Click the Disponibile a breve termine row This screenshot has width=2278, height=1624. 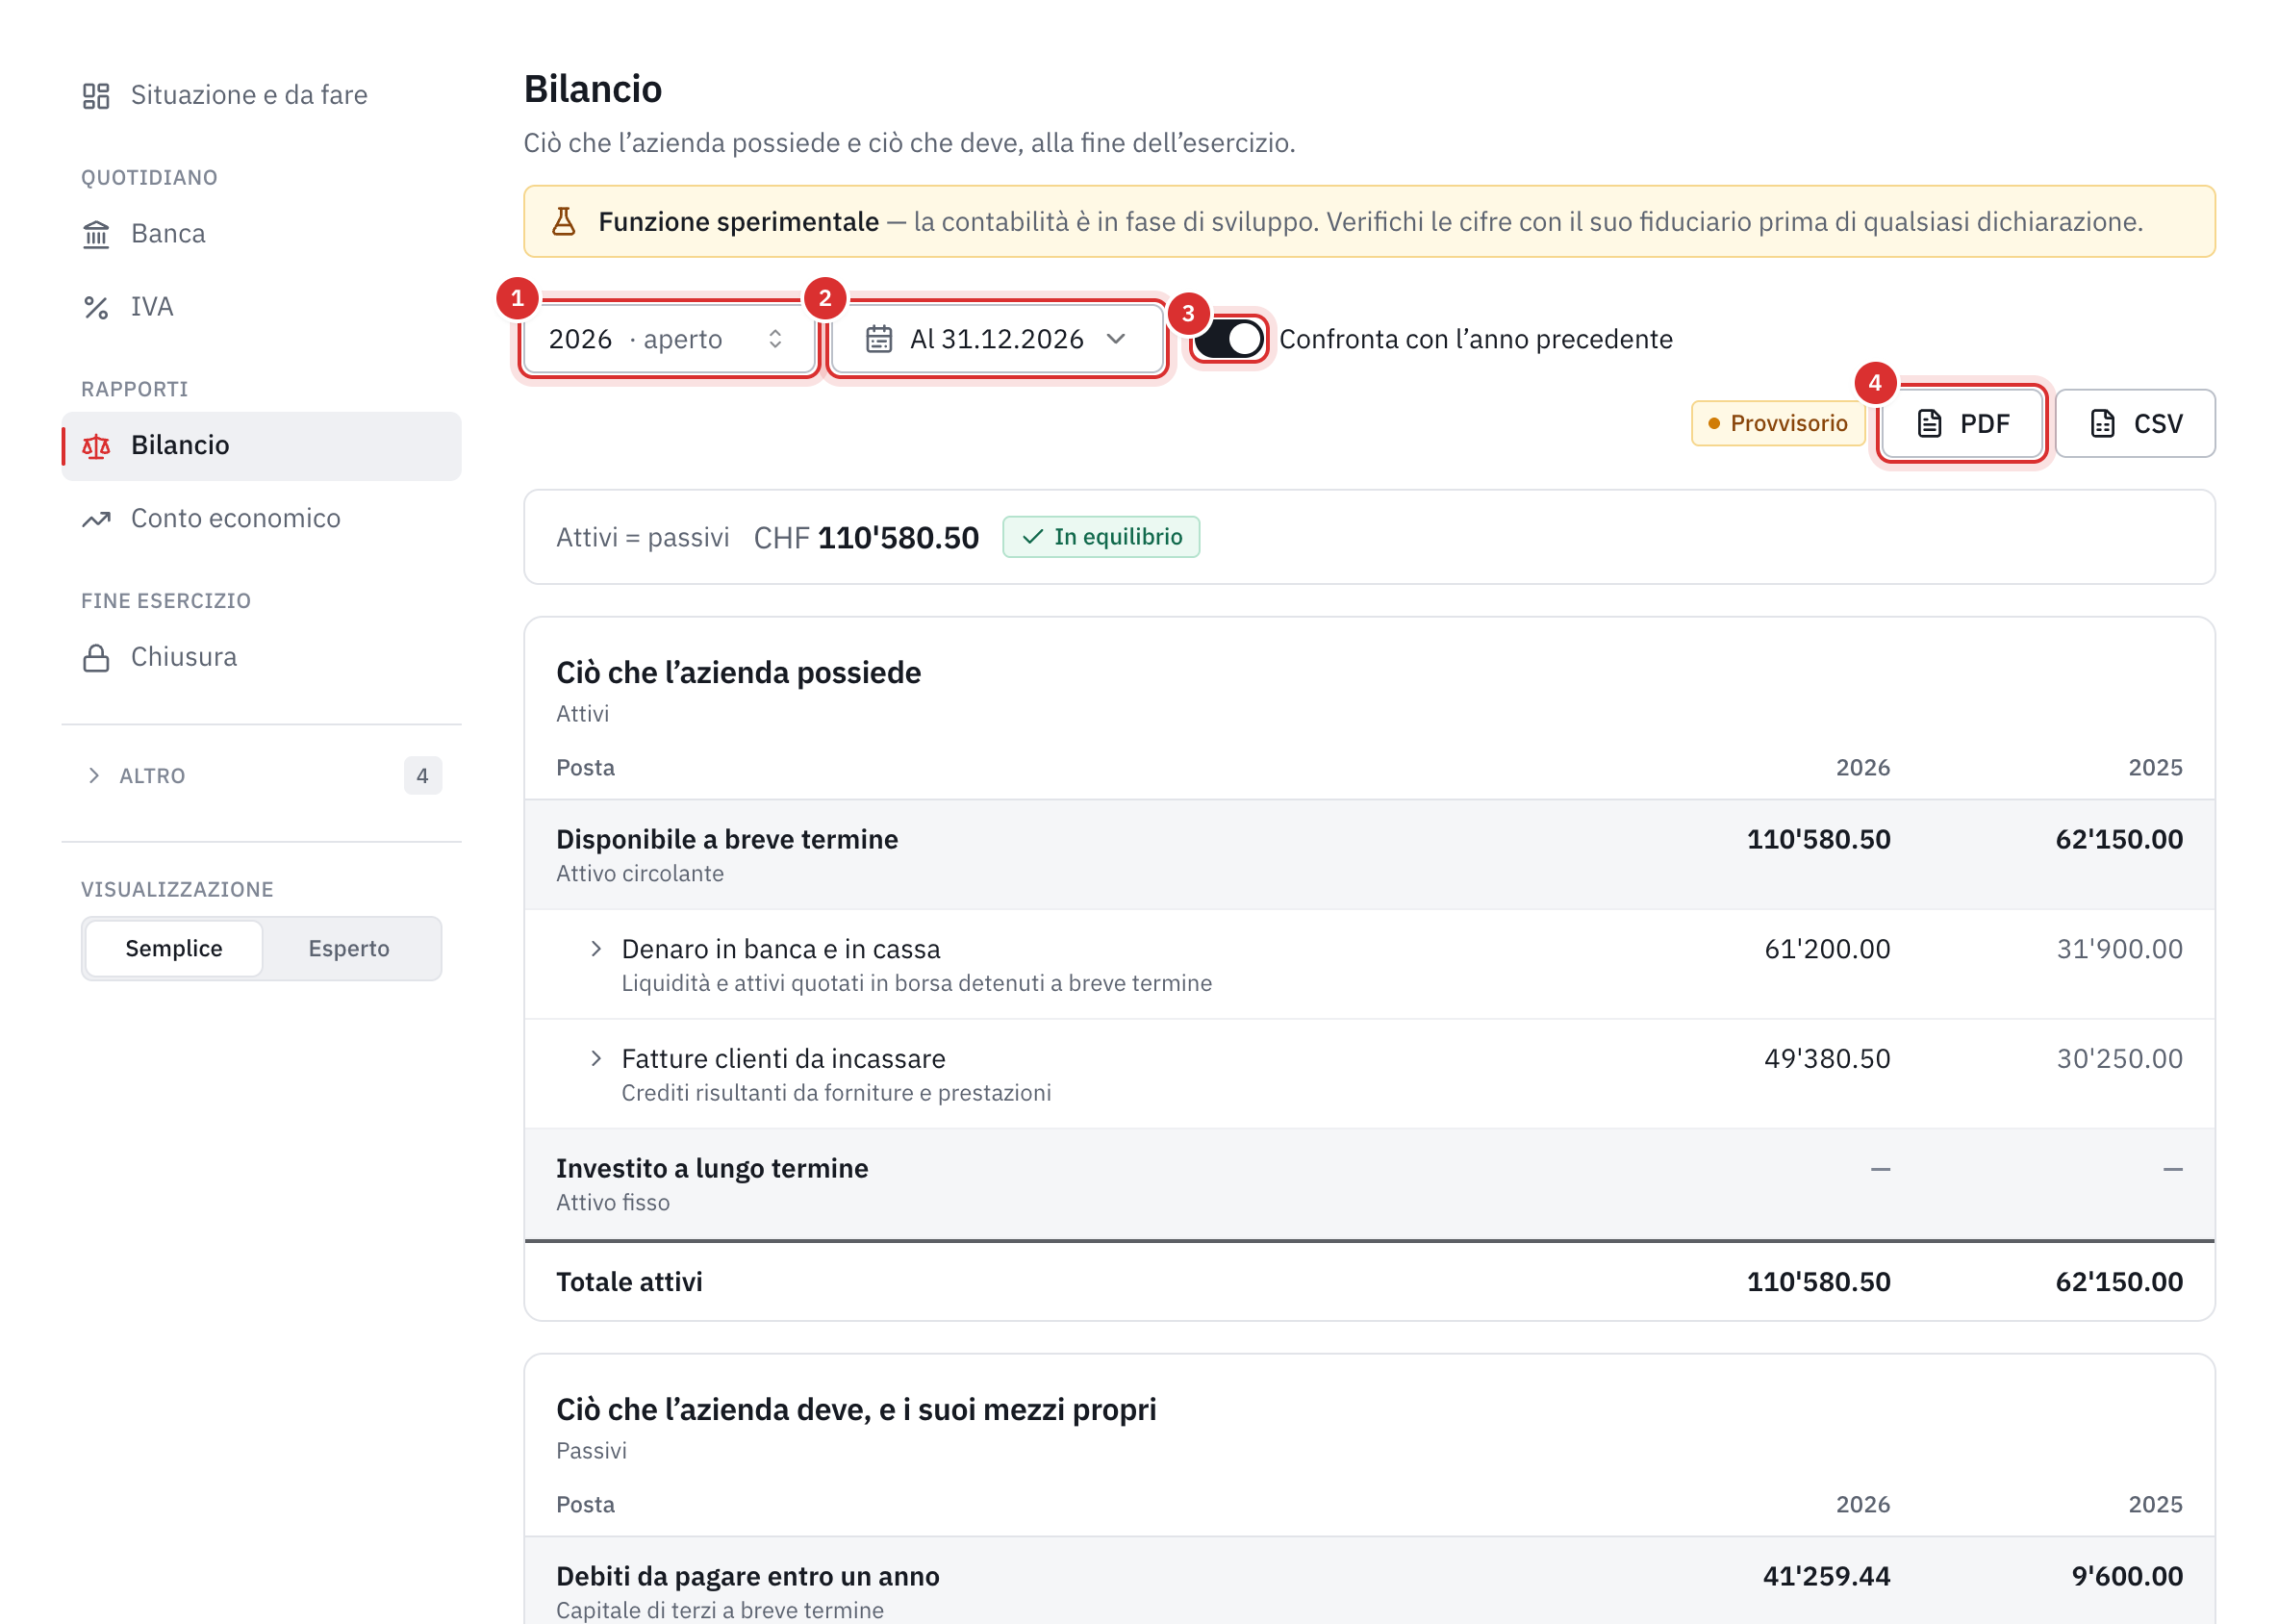pos(1369,855)
